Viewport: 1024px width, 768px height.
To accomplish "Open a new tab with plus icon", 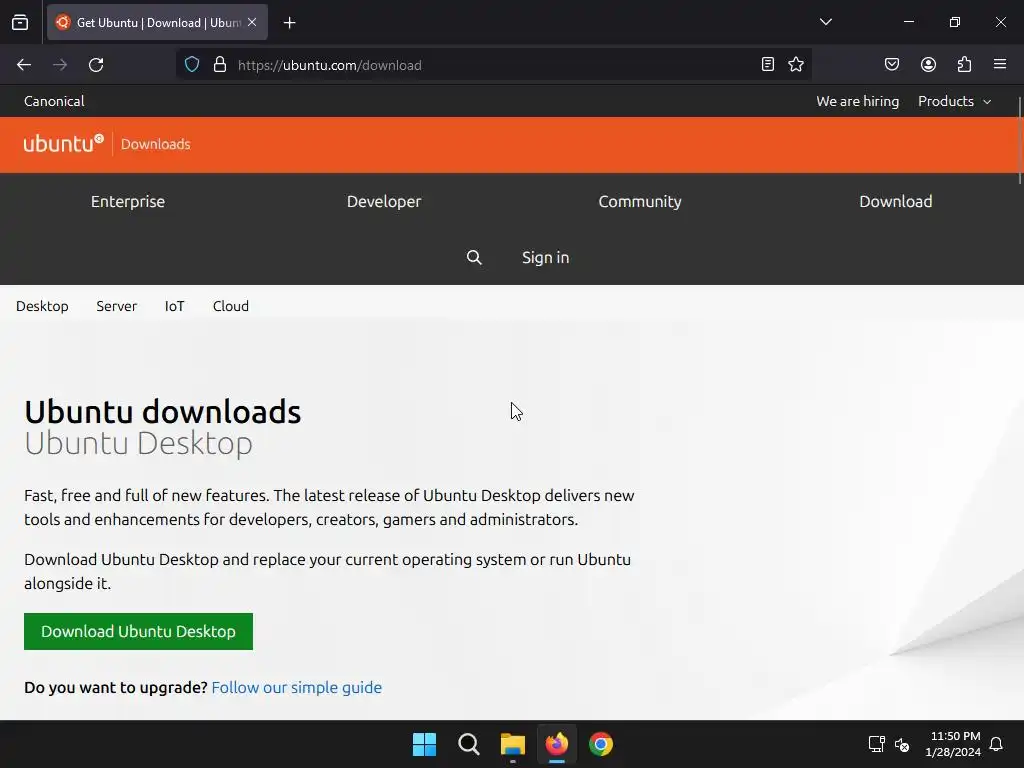I will [x=289, y=23].
